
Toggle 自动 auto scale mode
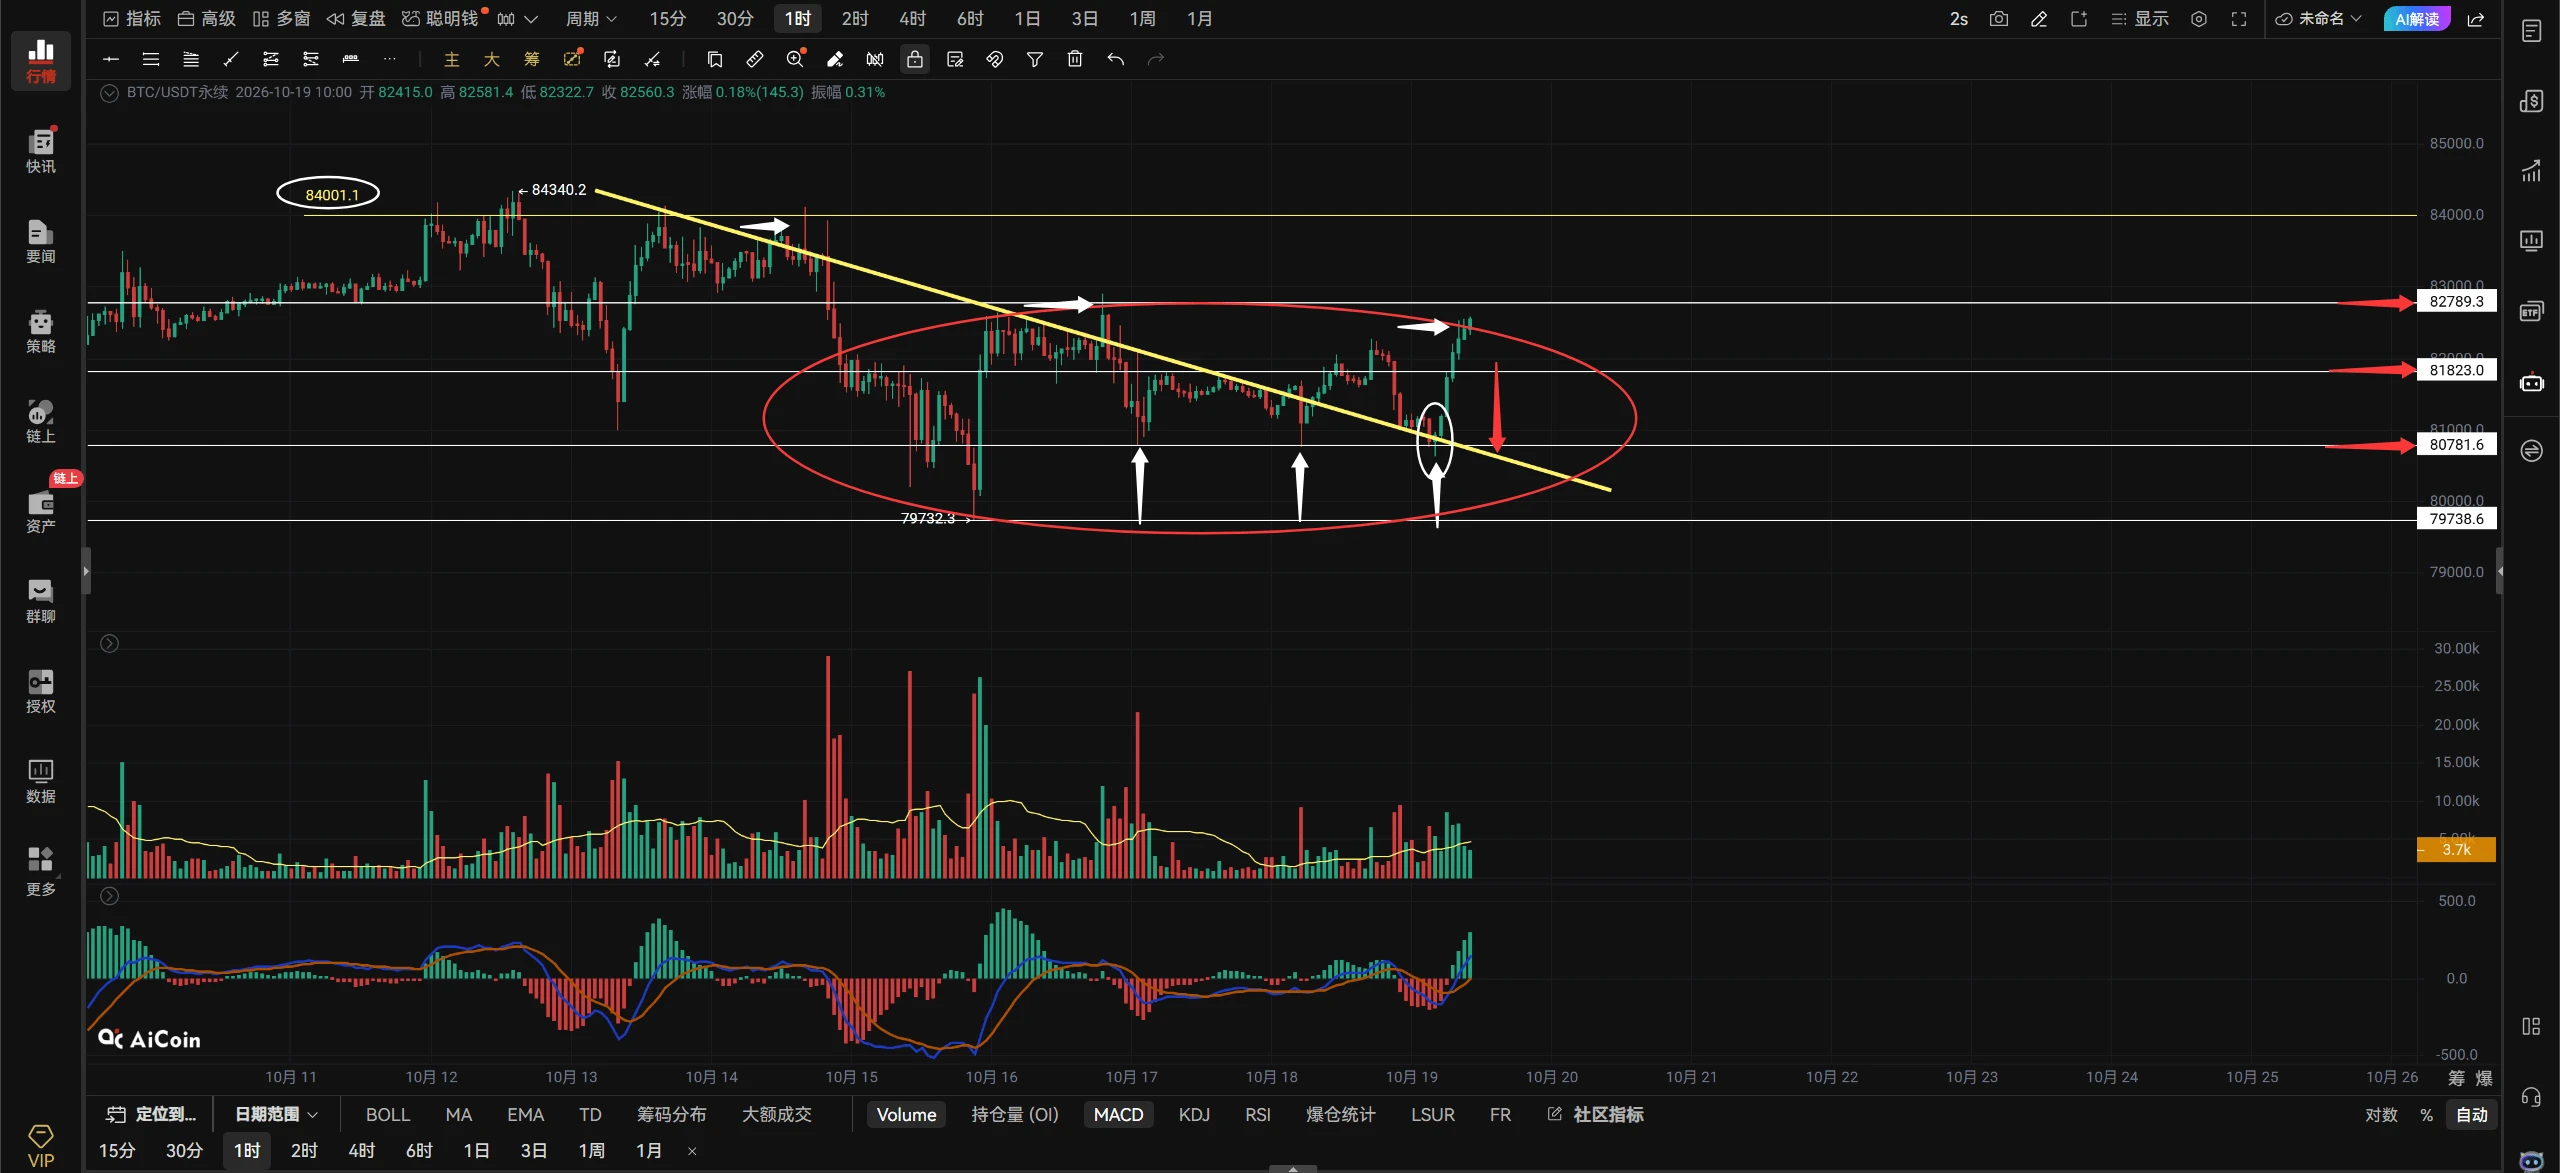tap(2472, 1114)
